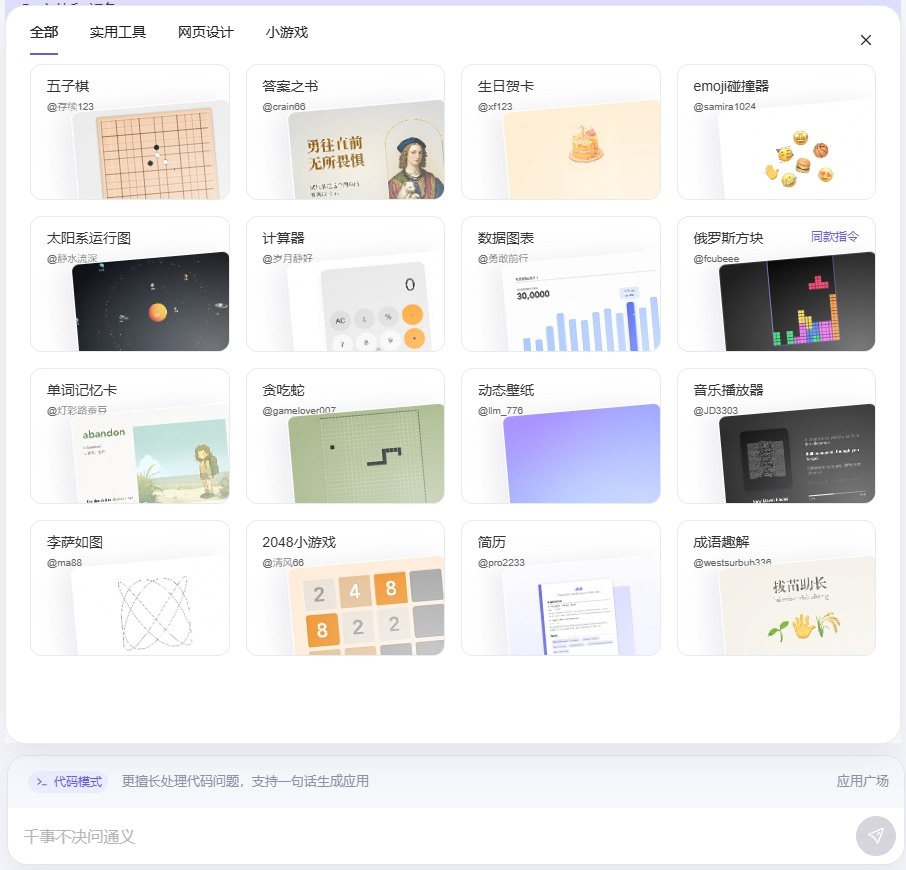Image resolution: width=906 pixels, height=870 pixels.
Task: Click the code mode description text
Action: coord(245,782)
